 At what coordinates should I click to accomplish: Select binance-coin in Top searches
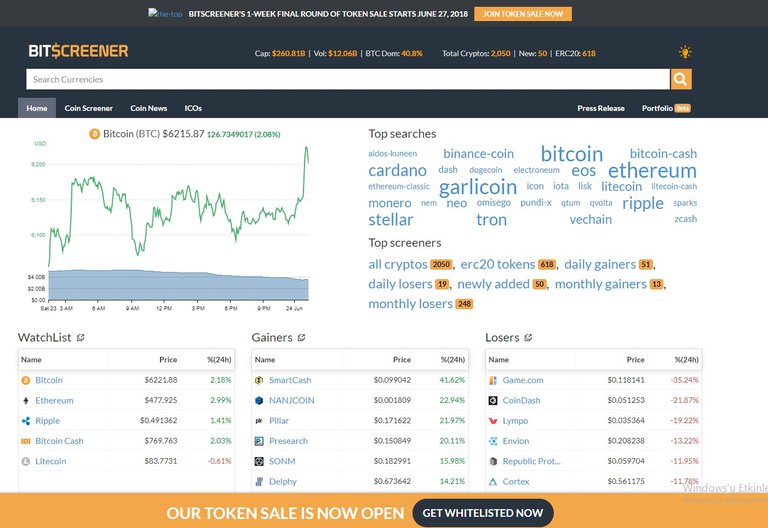click(x=479, y=154)
